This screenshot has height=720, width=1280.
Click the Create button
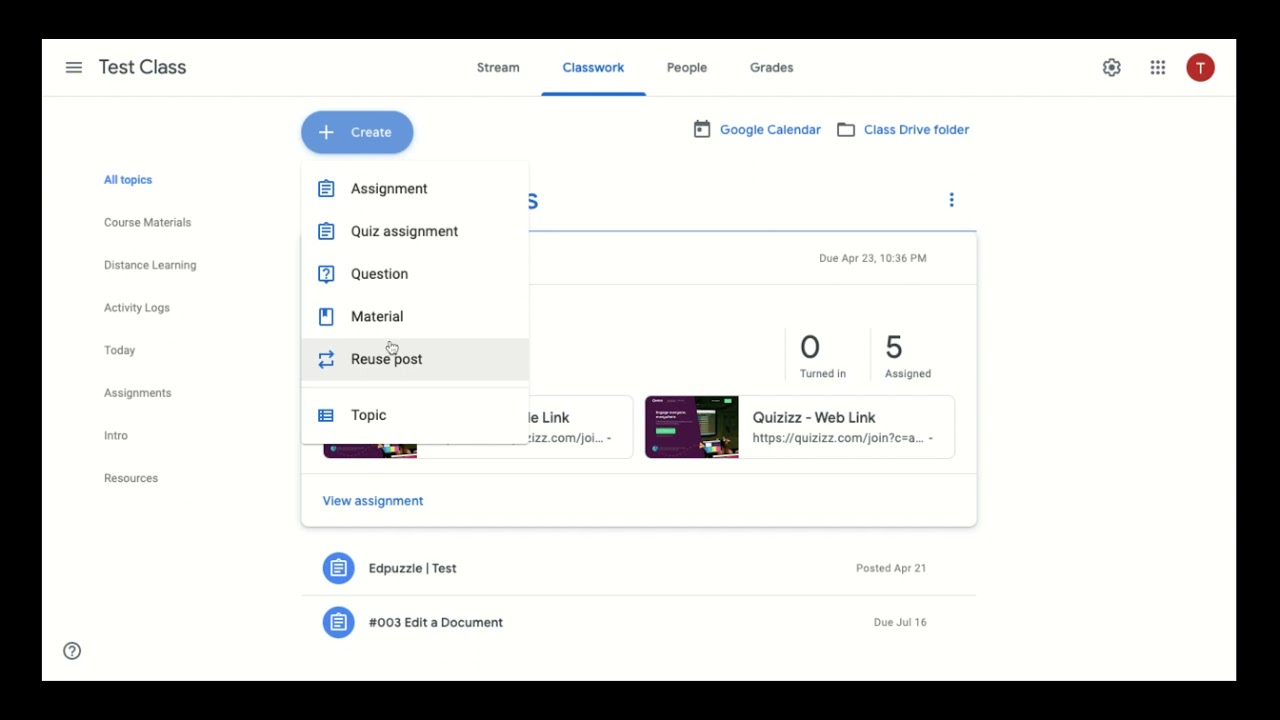(357, 132)
